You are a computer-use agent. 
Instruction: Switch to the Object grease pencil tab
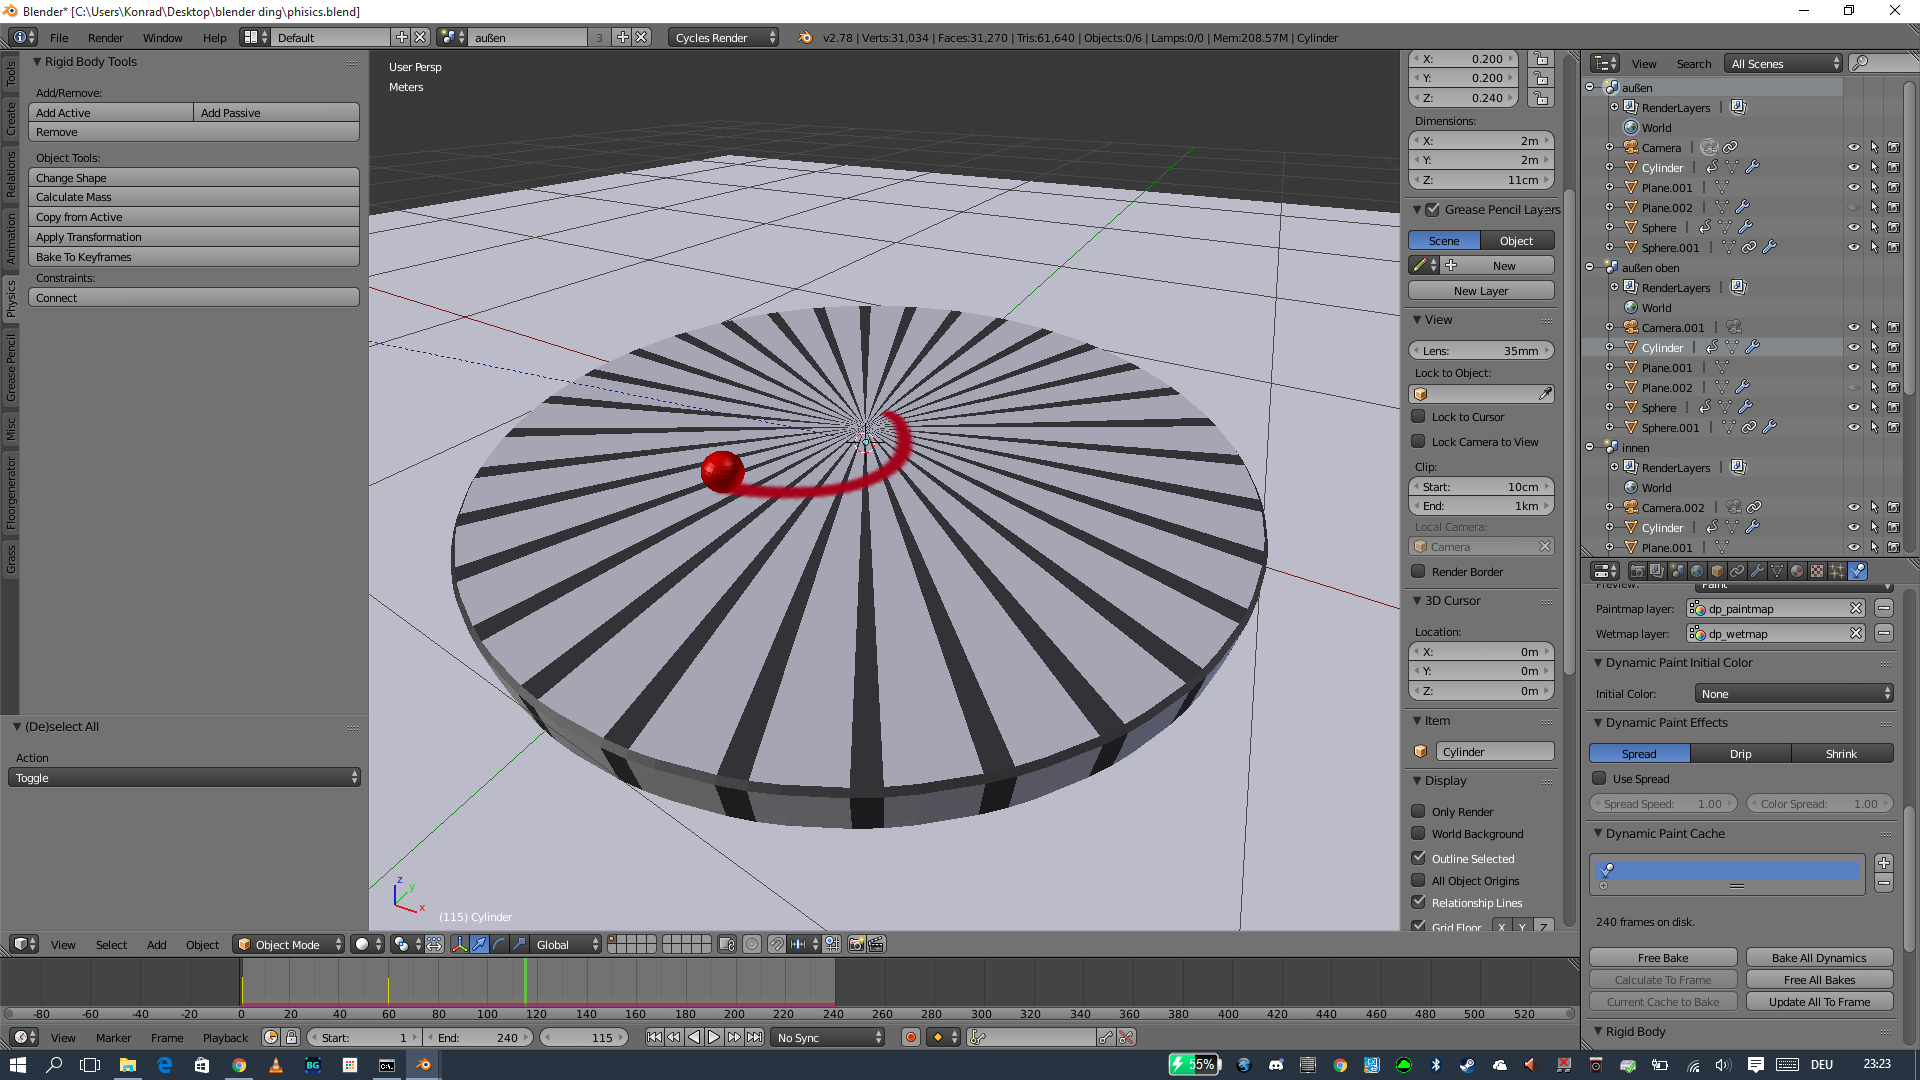[1516, 240]
